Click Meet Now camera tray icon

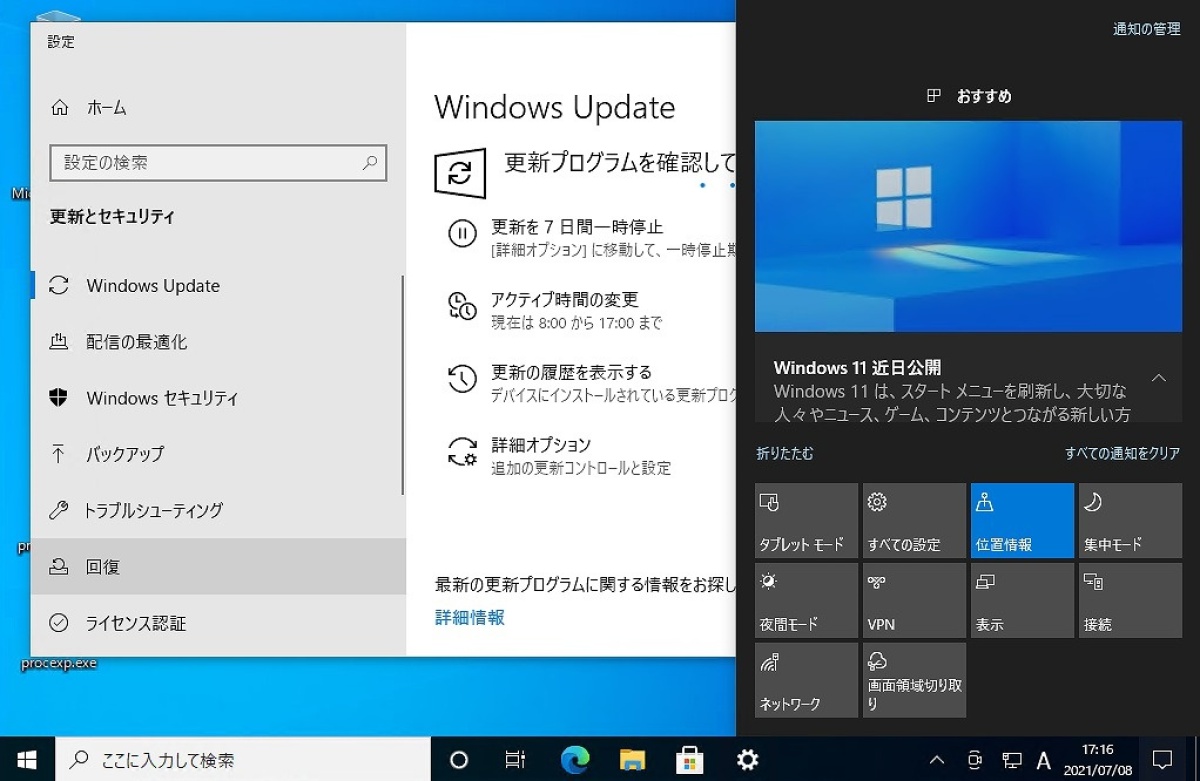[x=976, y=760]
